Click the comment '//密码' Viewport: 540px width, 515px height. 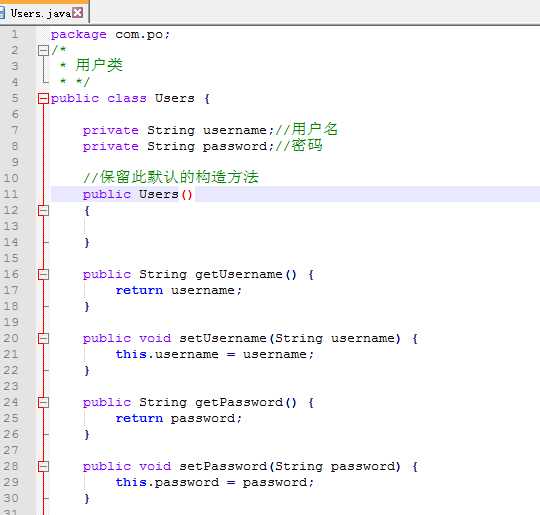coord(299,145)
